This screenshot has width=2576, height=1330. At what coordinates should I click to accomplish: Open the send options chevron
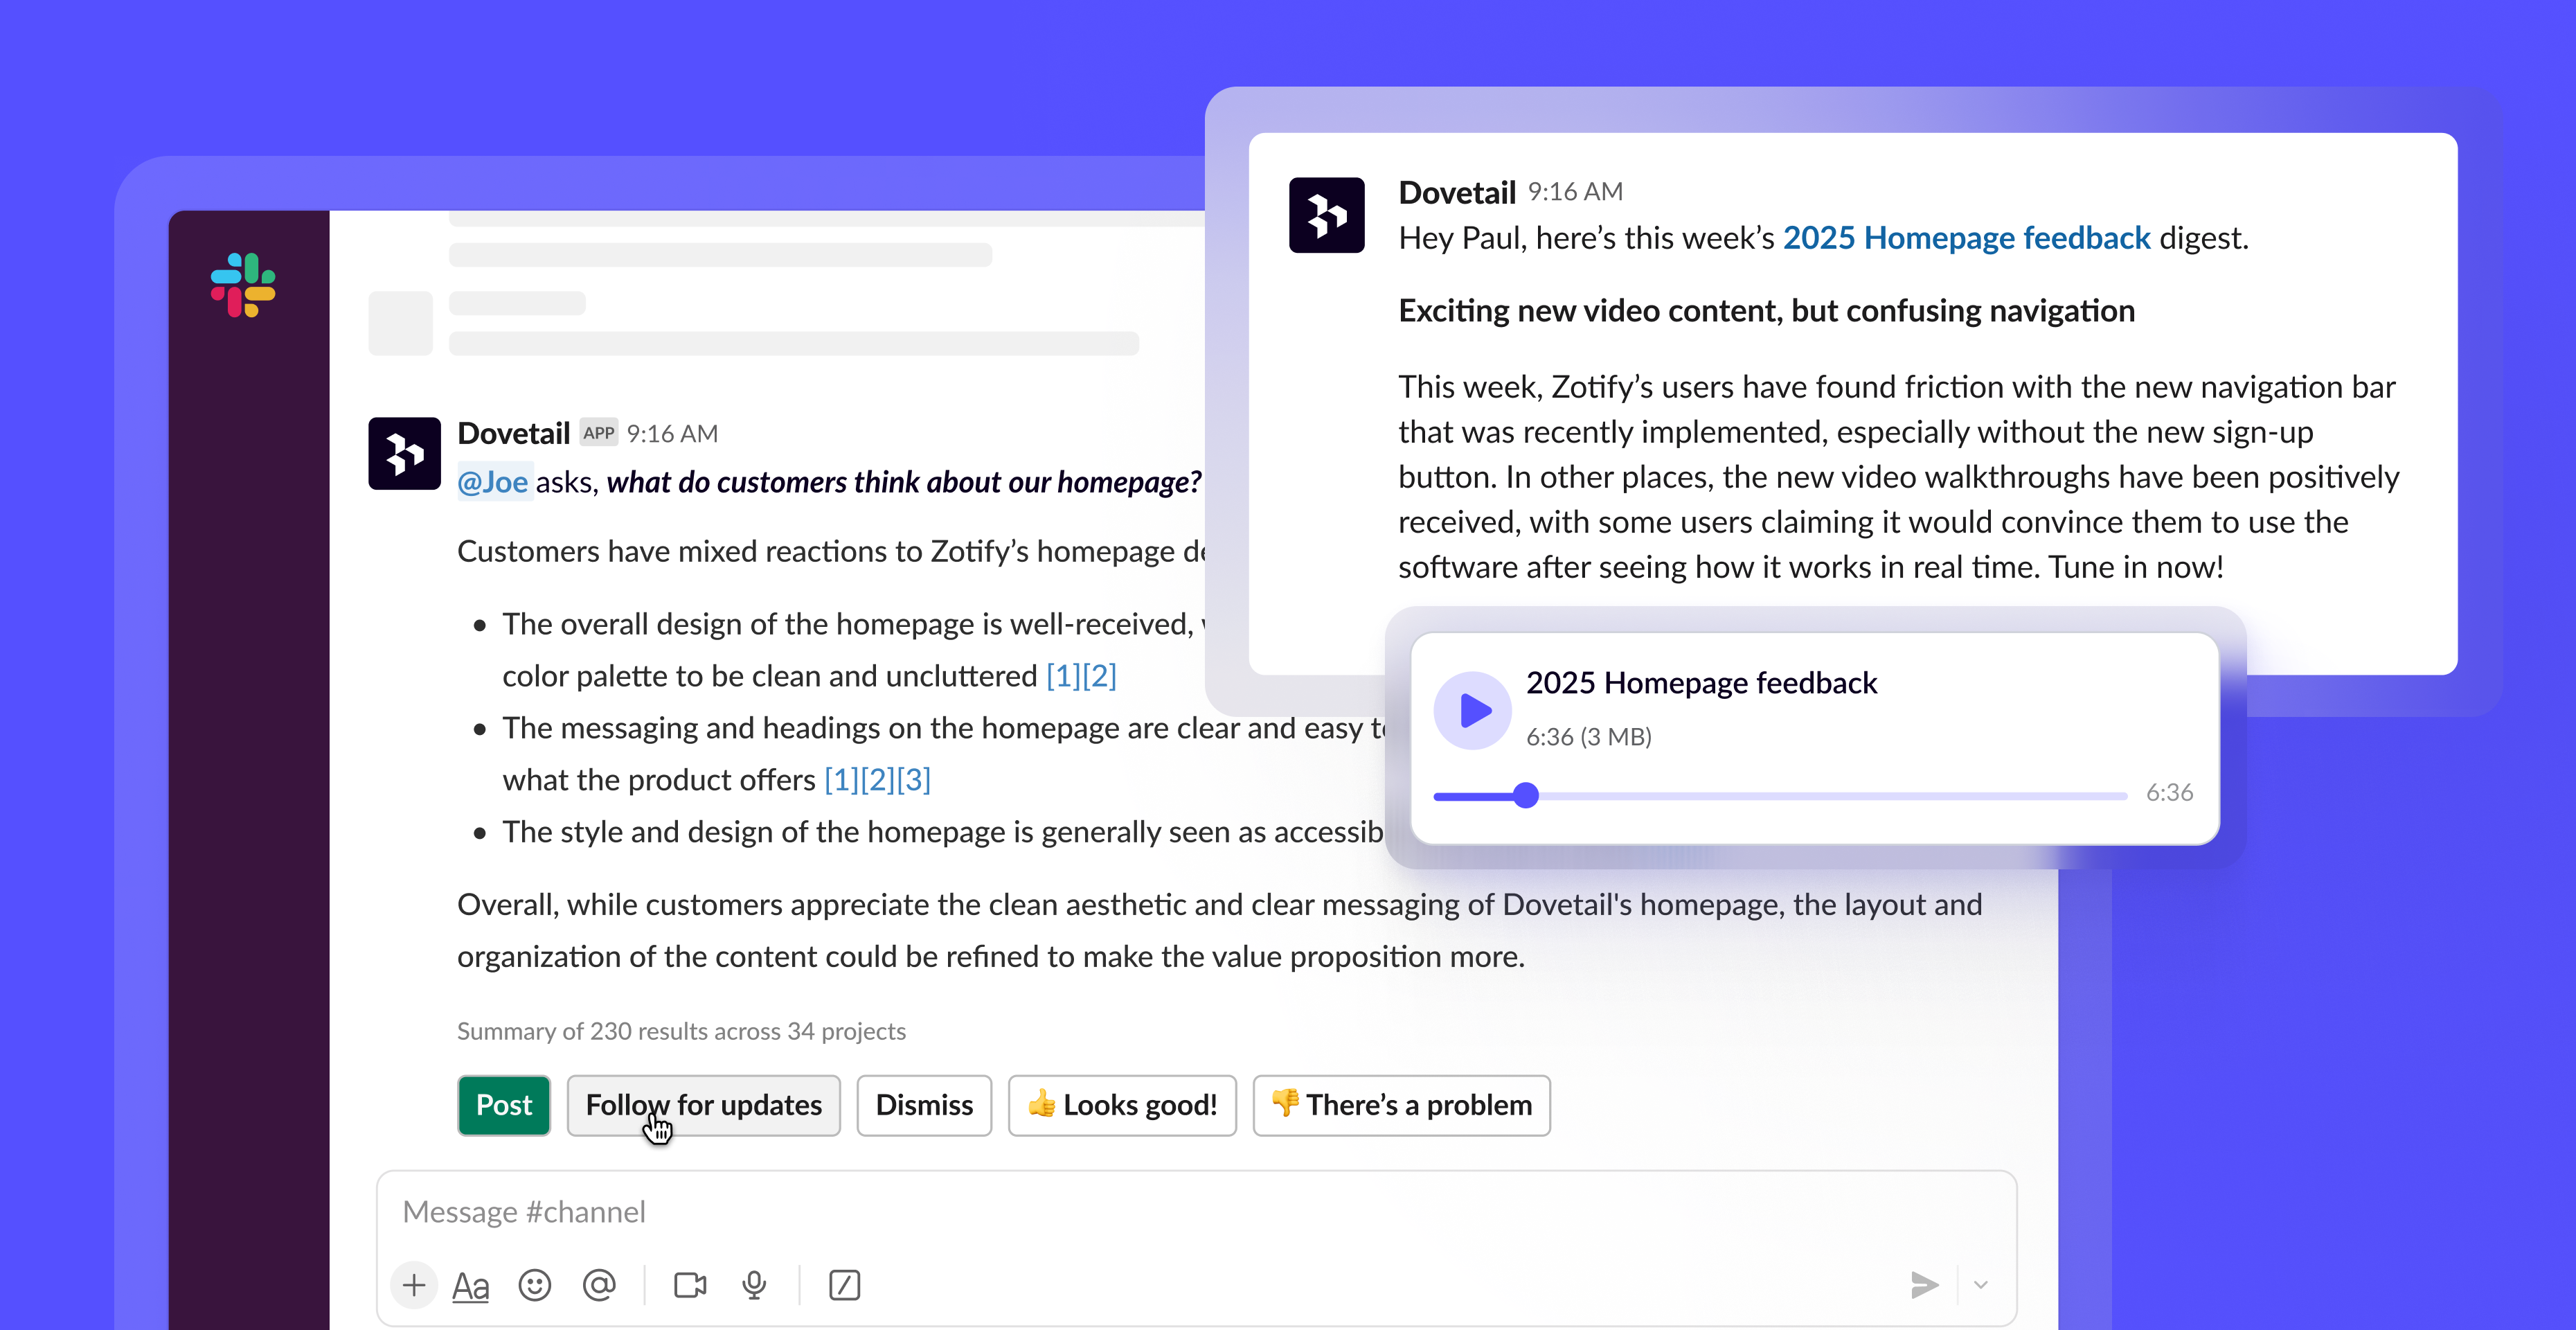tap(1981, 1286)
